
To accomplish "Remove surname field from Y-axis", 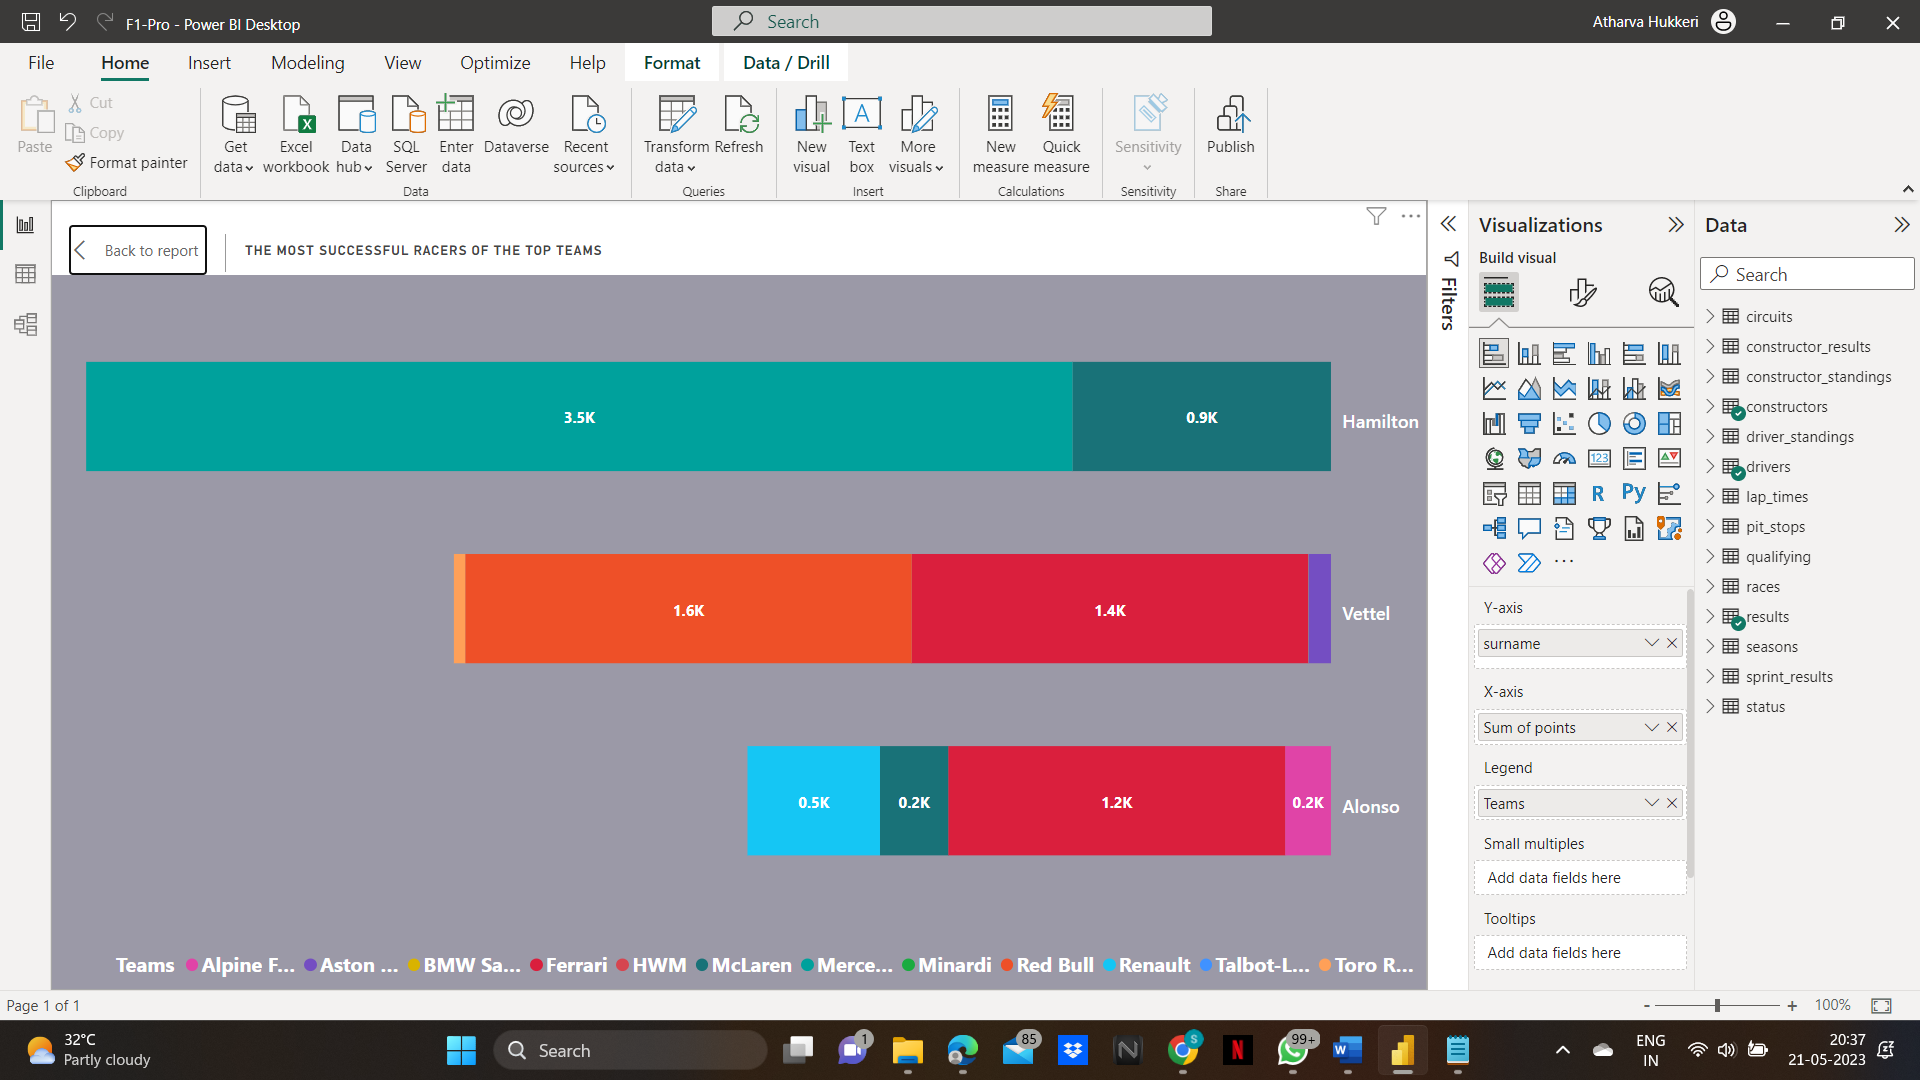I will click(x=1672, y=643).
